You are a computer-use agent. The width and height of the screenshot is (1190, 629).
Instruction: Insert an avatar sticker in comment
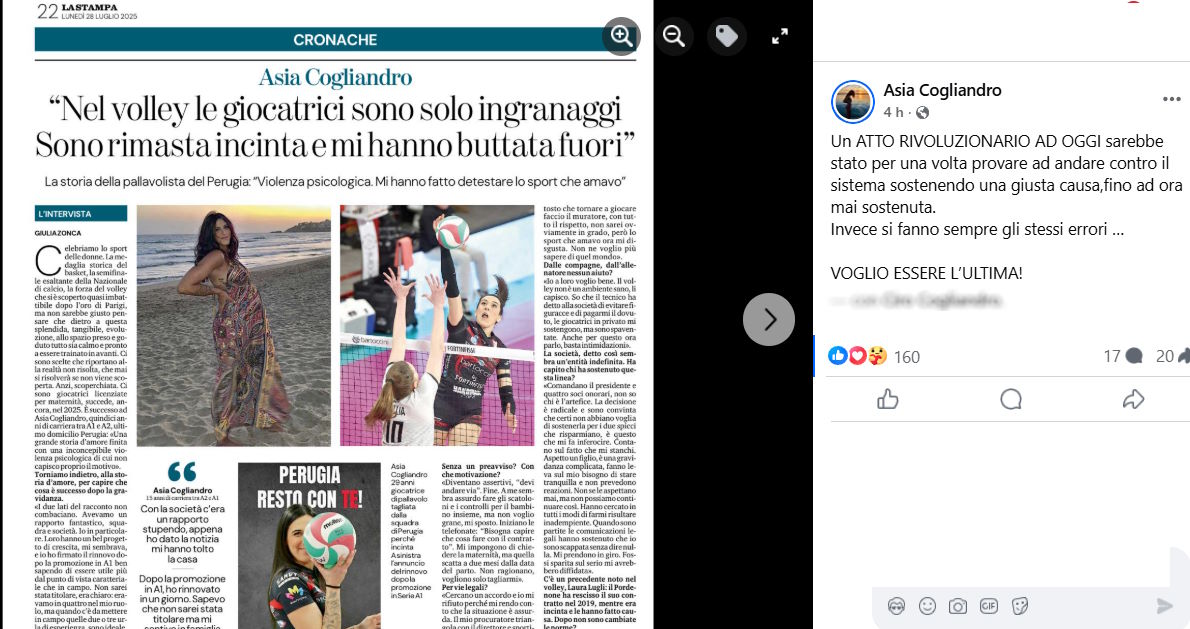[896, 605]
